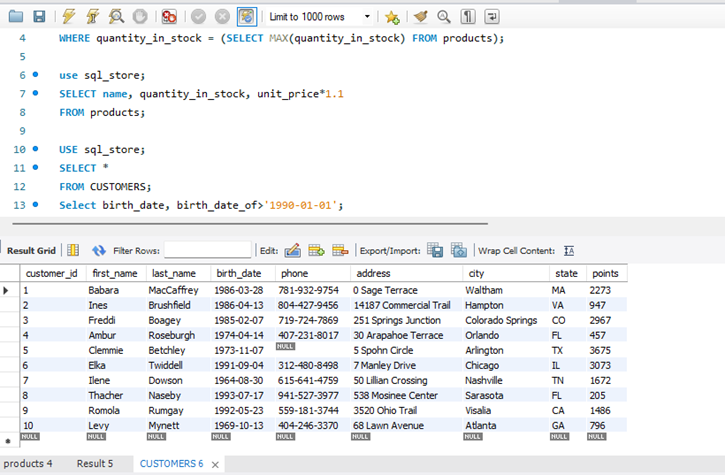Select phone cell '407-231-8017'

click(313, 335)
